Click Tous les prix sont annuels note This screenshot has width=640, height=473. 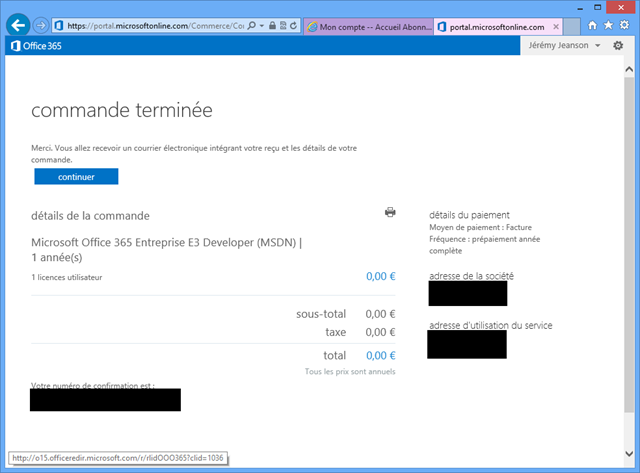click(350, 371)
